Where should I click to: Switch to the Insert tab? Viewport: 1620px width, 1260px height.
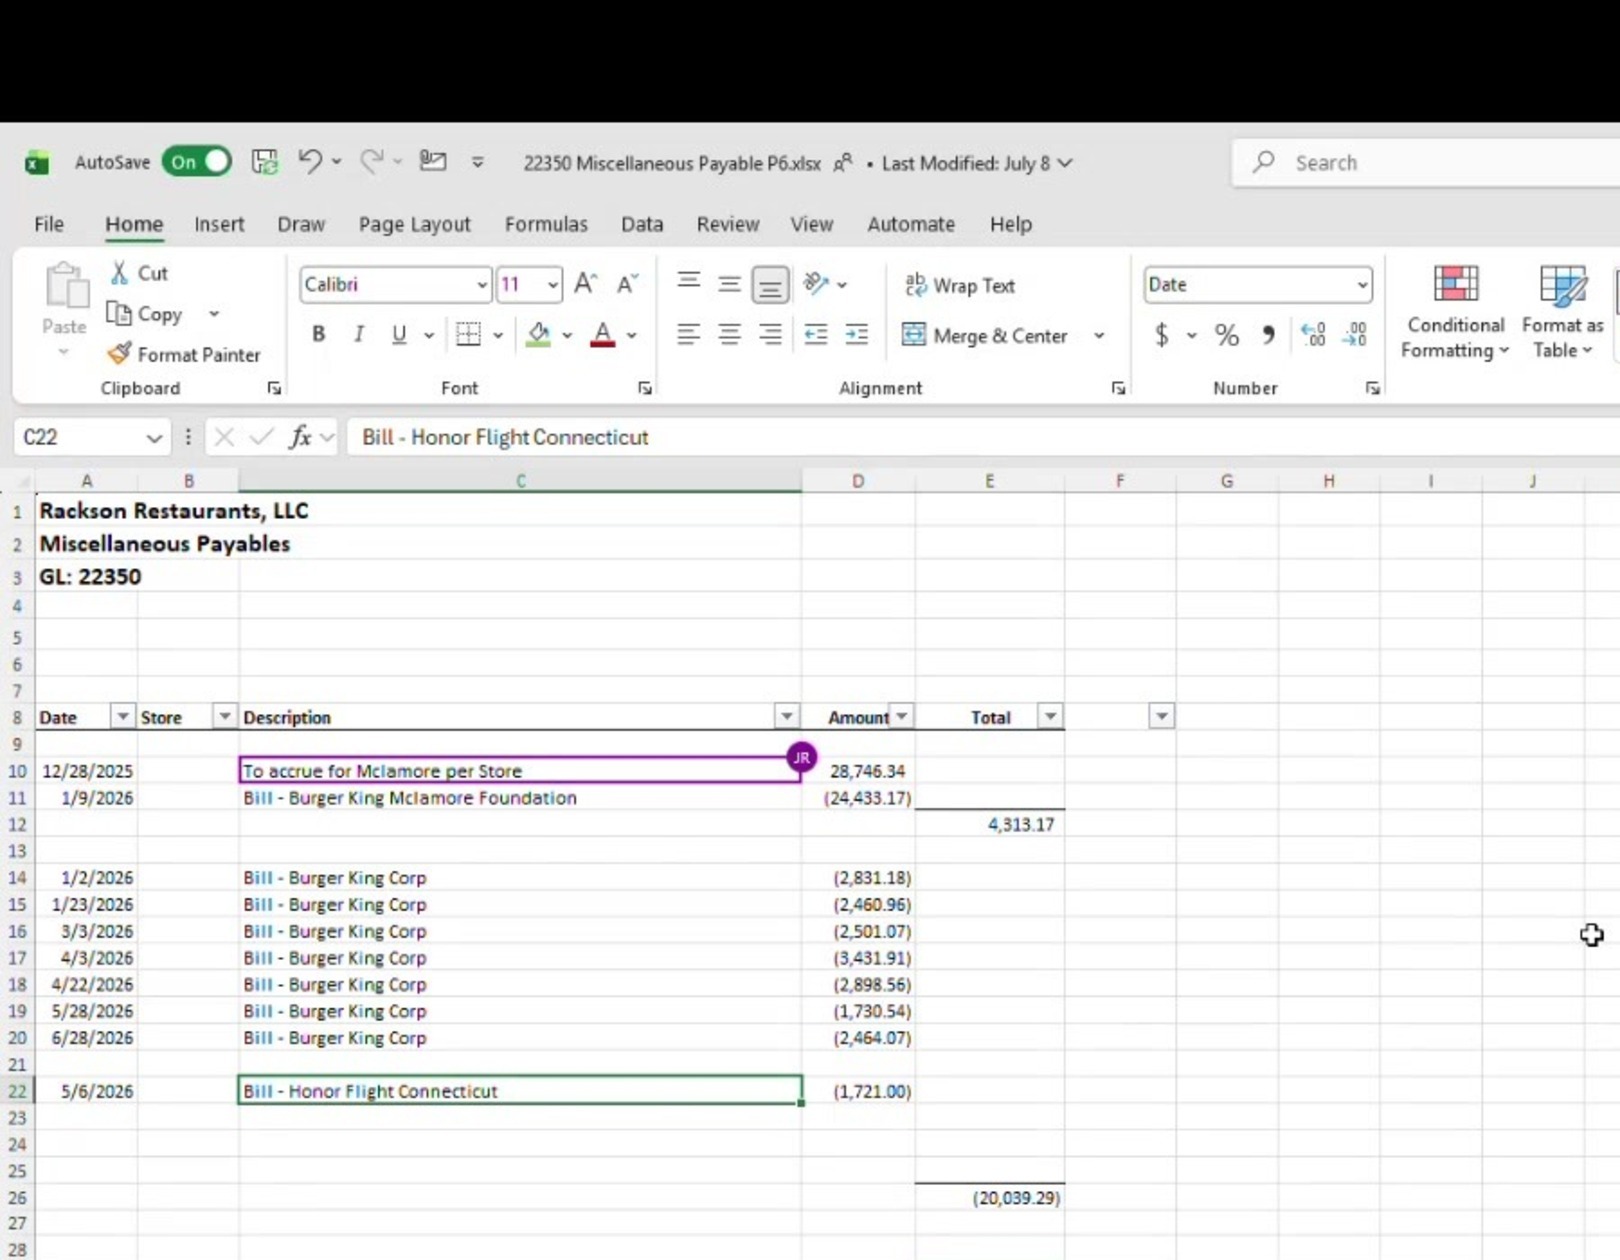point(219,224)
